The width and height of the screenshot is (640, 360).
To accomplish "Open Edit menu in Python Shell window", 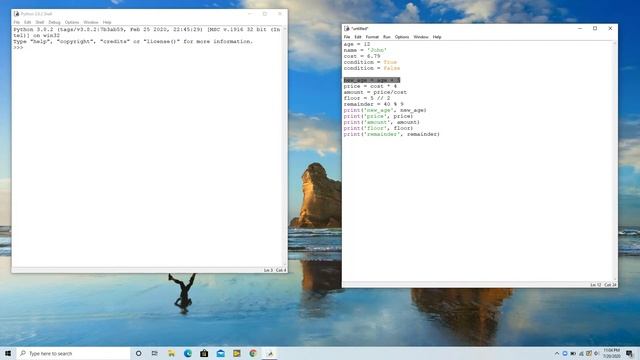I will tap(27, 22).
